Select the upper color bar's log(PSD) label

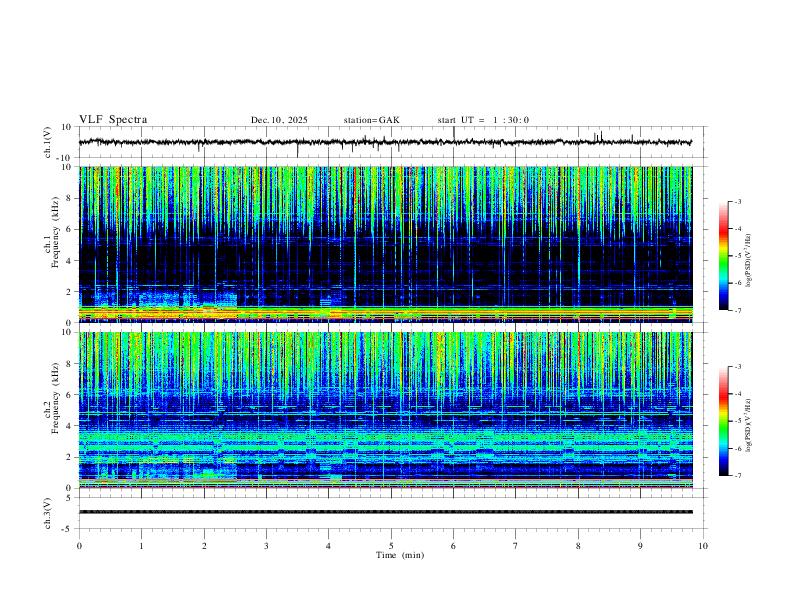(748, 260)
